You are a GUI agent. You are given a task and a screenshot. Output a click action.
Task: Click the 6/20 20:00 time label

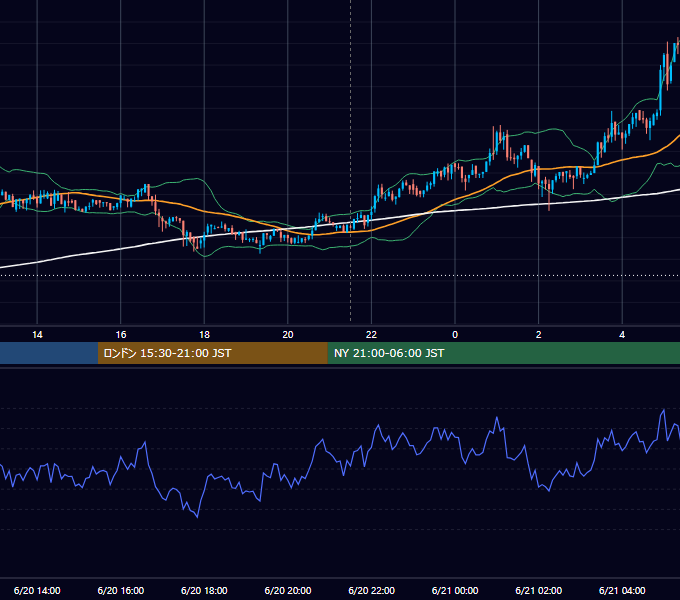click(288, 590)
